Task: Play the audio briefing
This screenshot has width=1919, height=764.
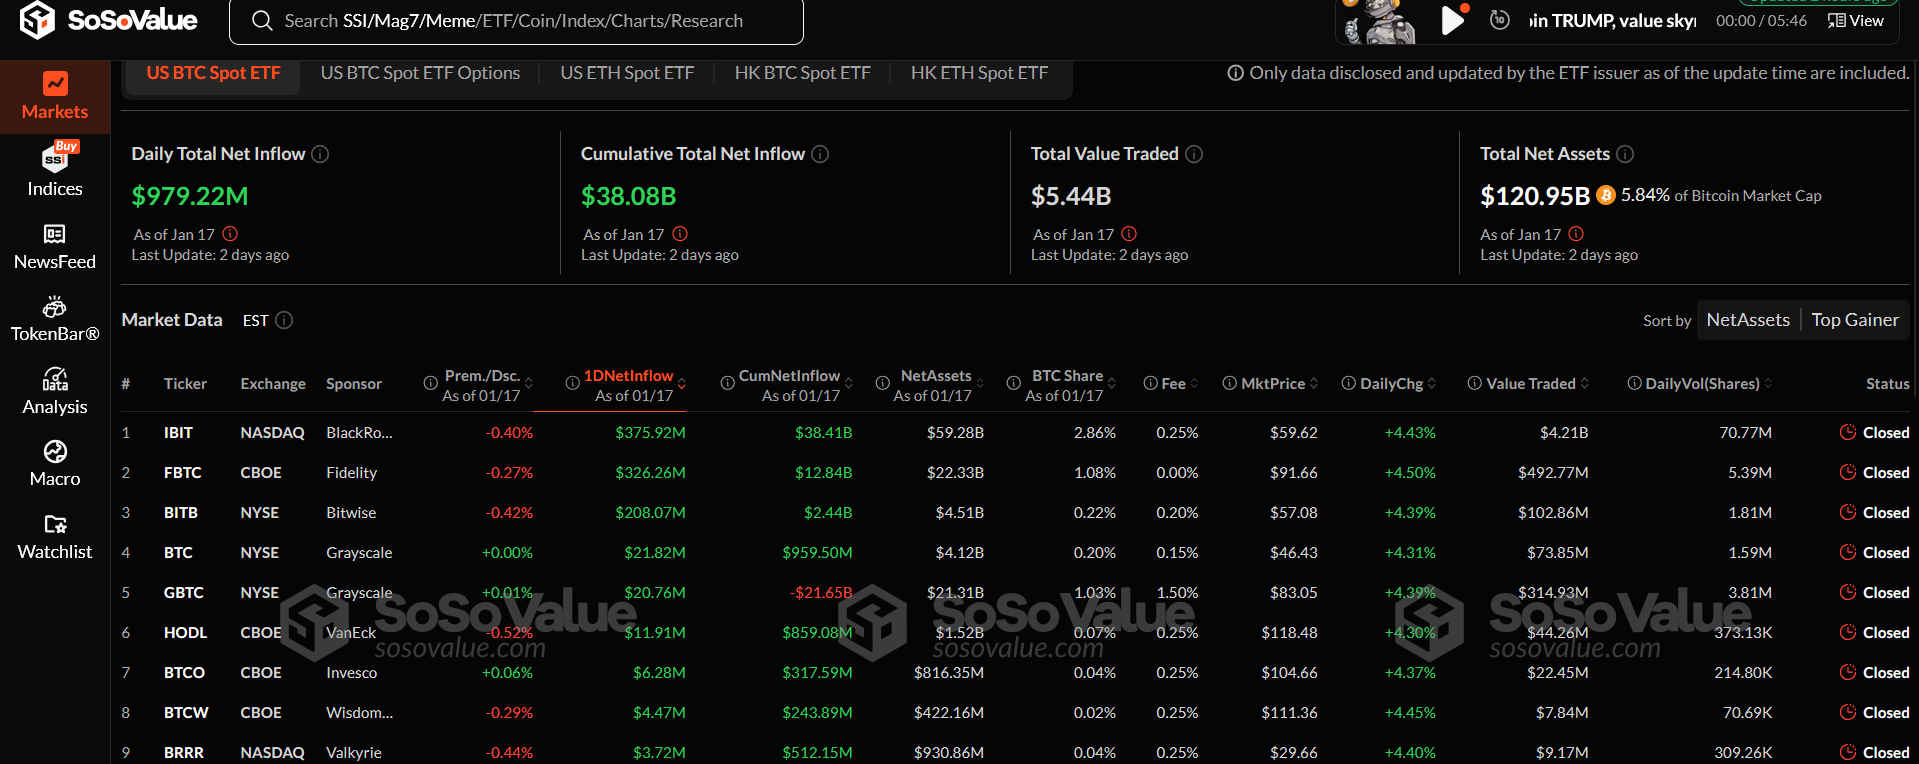Action: coord(1452,20)
